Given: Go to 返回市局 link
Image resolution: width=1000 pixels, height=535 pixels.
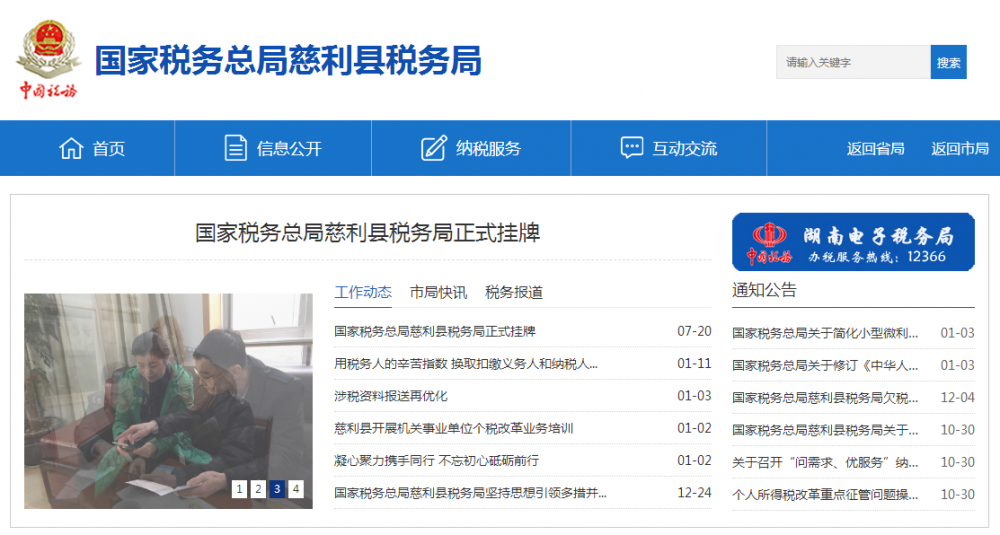Looking at the screenshot, I should [x=959, y=148].
